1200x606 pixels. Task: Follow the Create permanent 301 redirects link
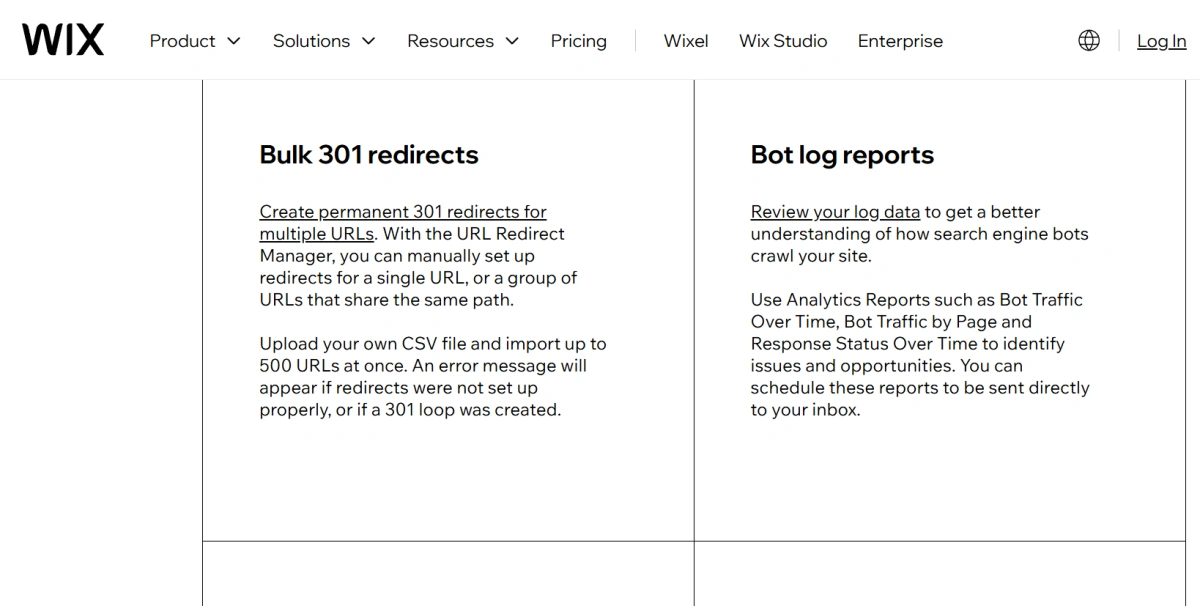coord(403,223)
